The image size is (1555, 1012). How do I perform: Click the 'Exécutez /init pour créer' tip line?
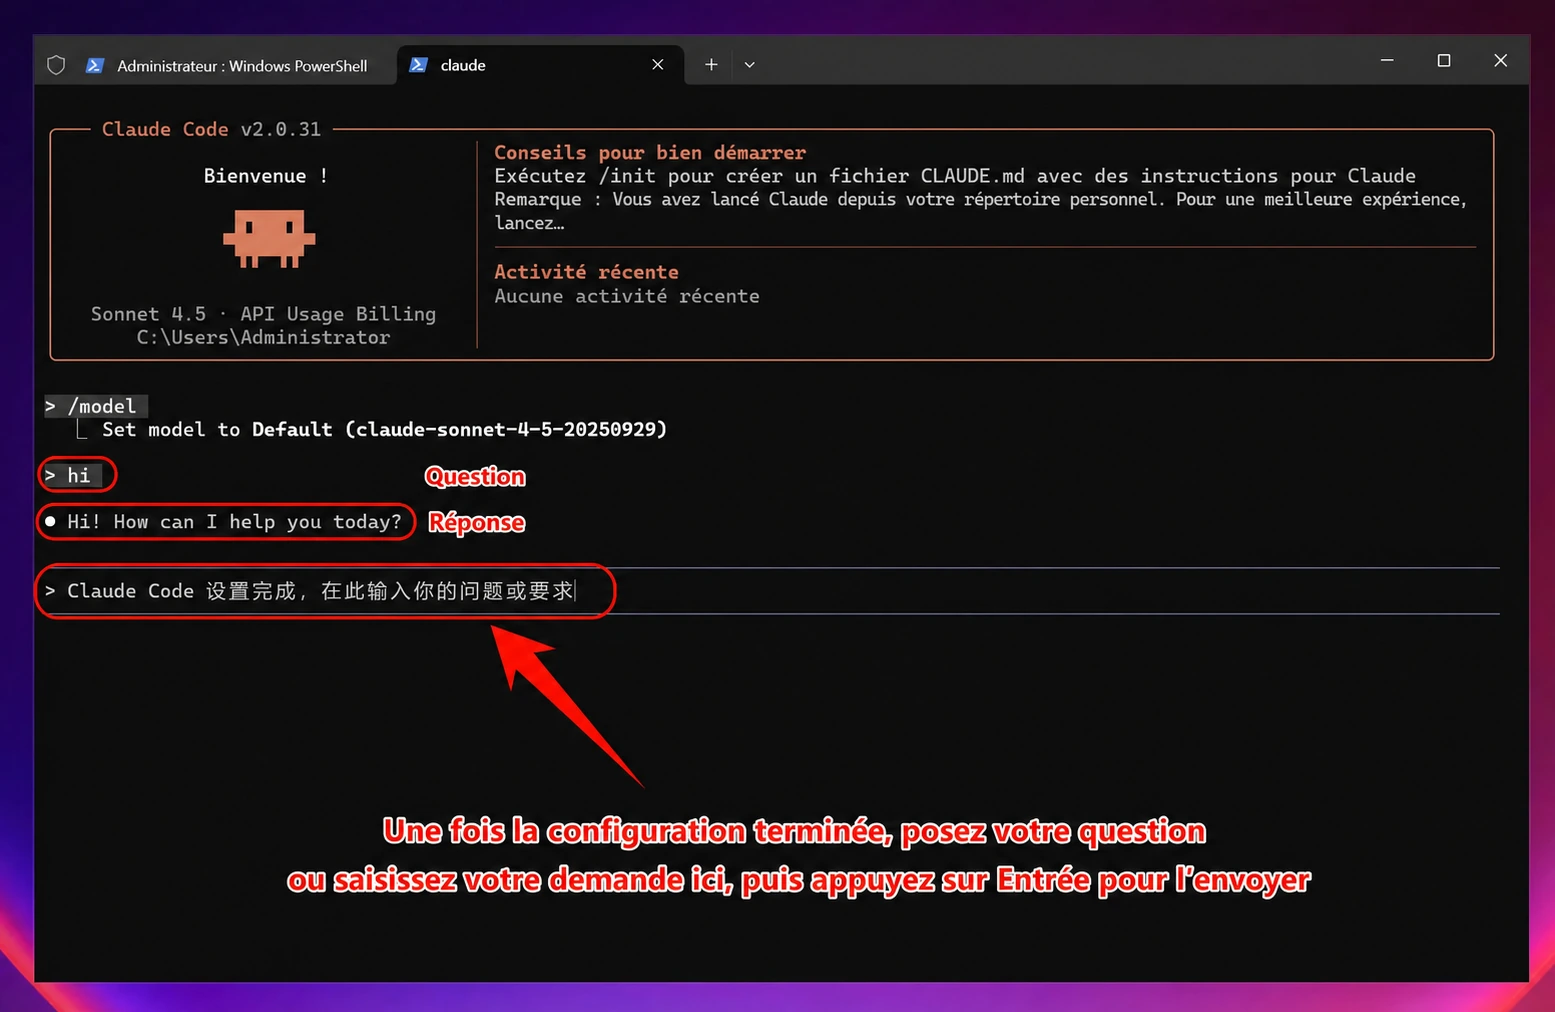(955, 176)
